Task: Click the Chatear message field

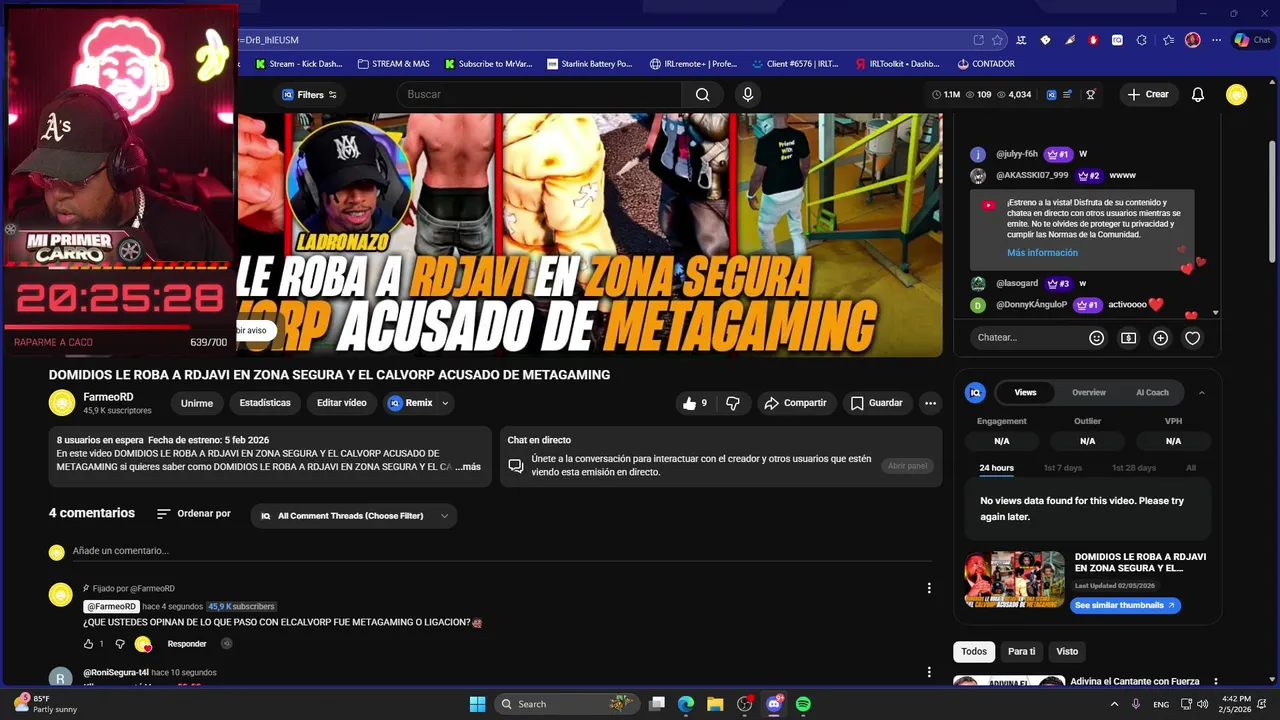Action: coord(1027,338)
